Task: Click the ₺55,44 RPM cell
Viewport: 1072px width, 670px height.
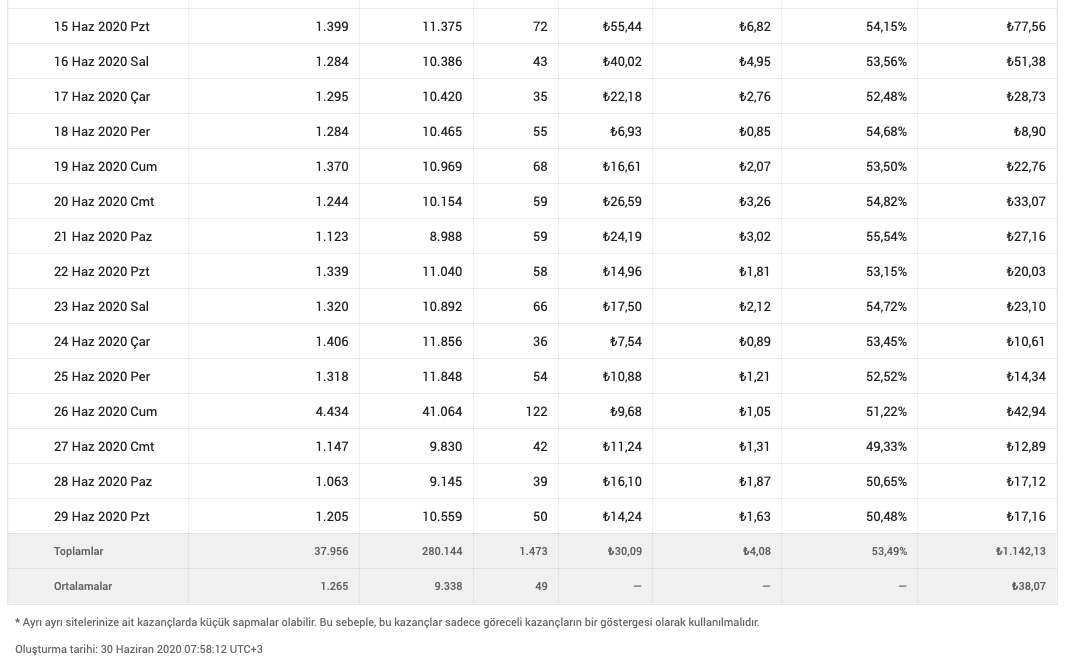Action: click(x=622, y=27)
